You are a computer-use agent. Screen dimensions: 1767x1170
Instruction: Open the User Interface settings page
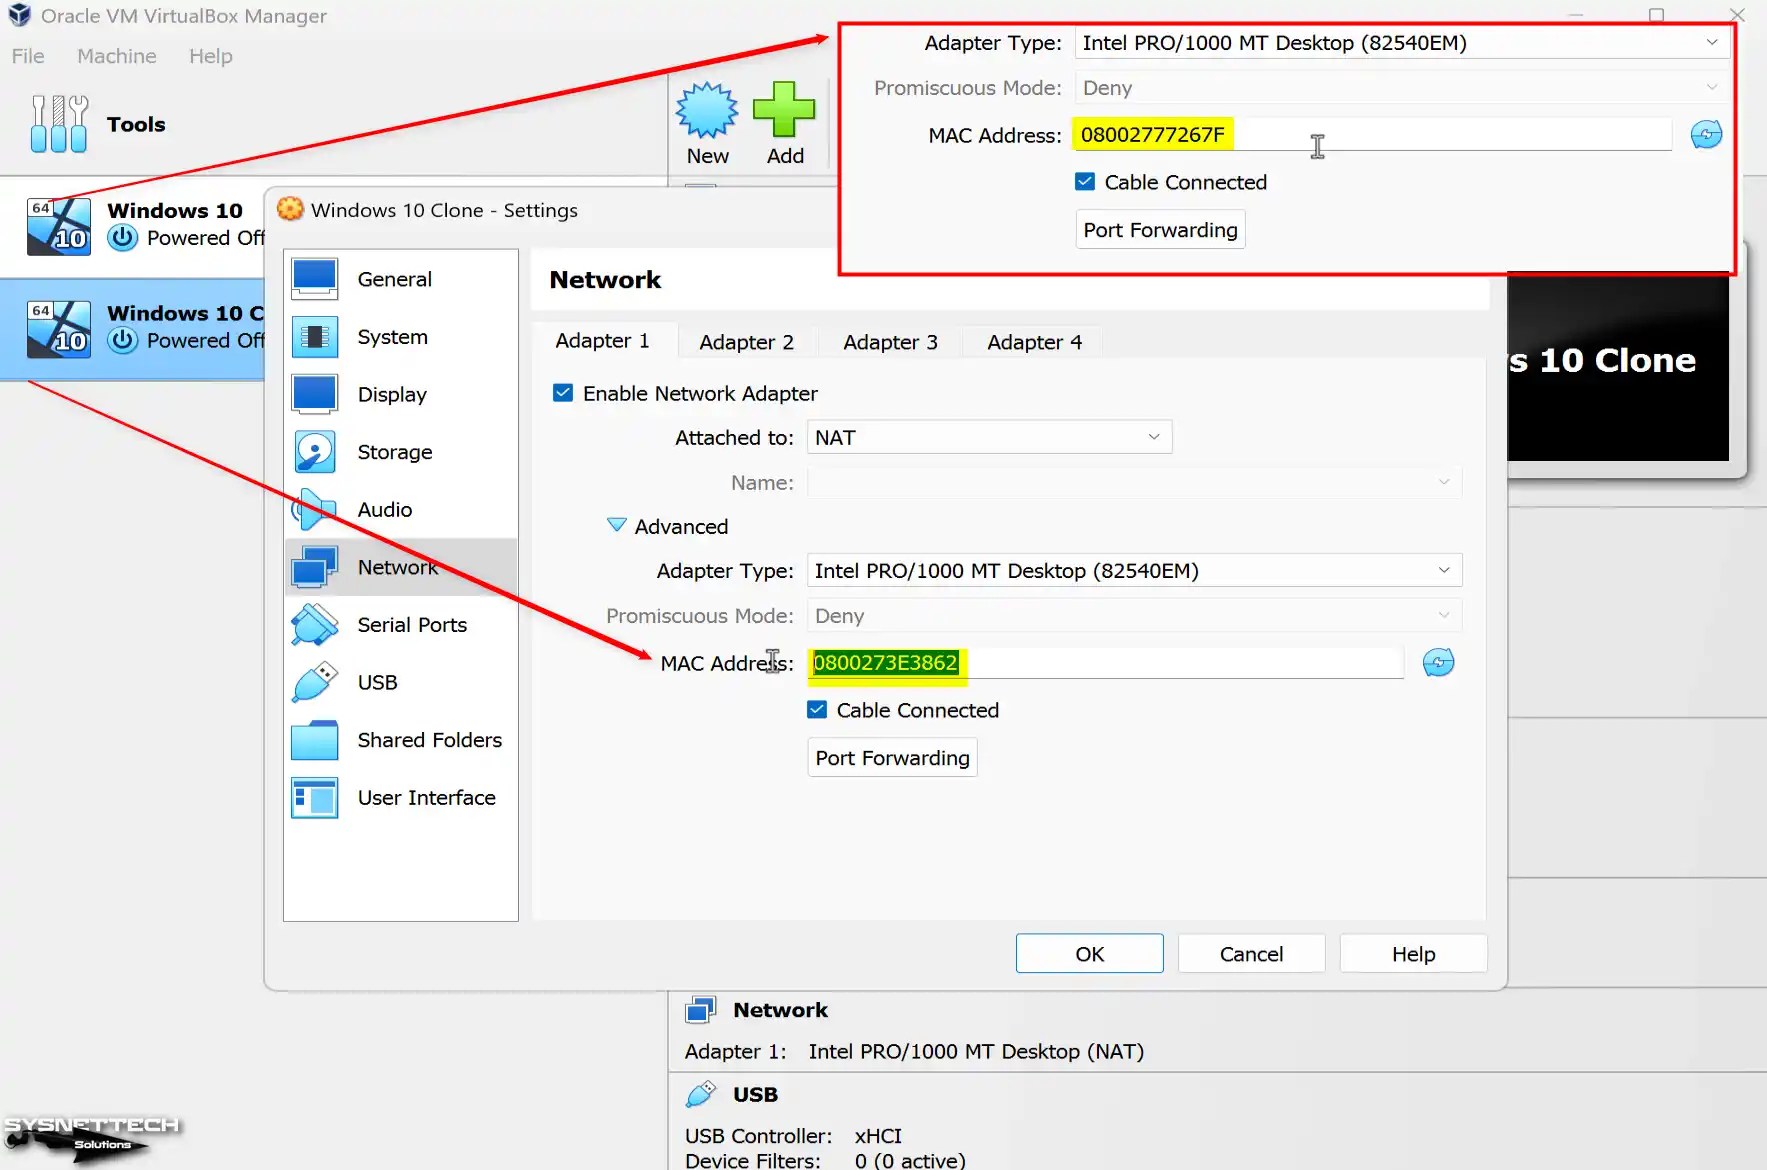click(x=313, y=797)
